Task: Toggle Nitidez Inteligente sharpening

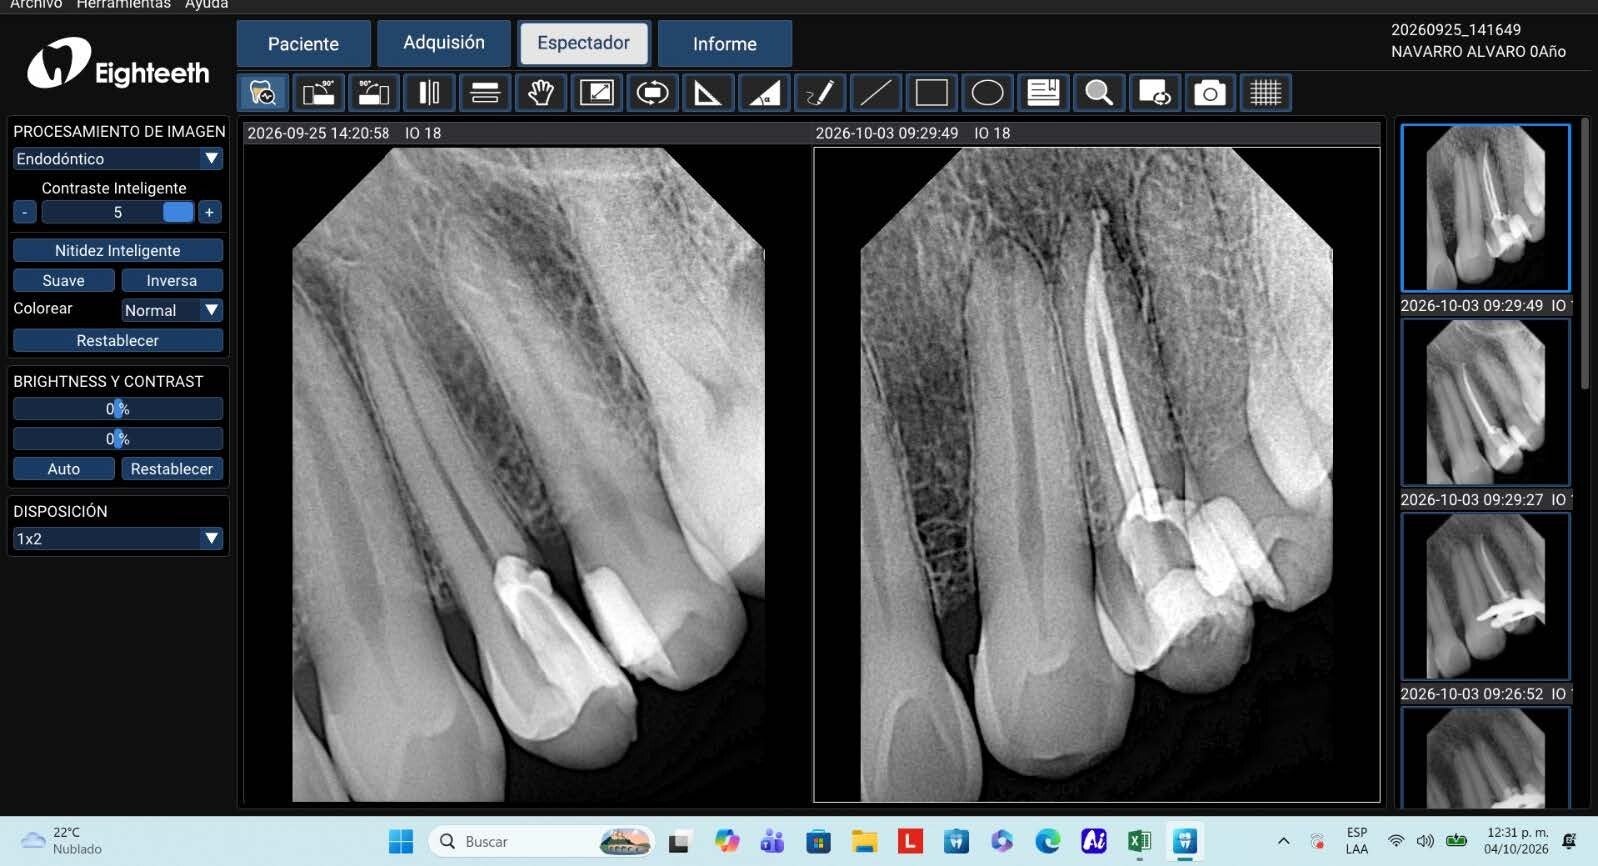Action: click(118, 250)
